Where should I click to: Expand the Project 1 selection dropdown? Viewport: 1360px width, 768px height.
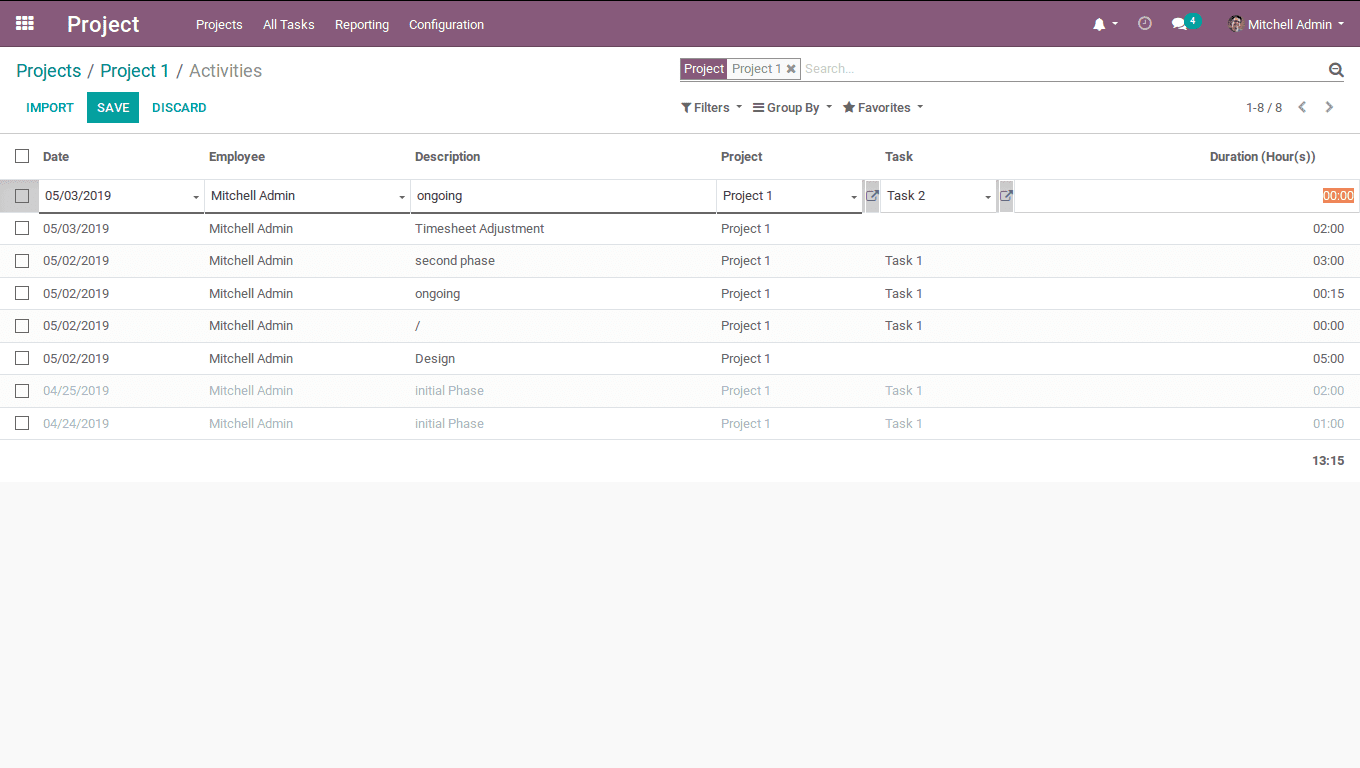(x=854, y=197)
